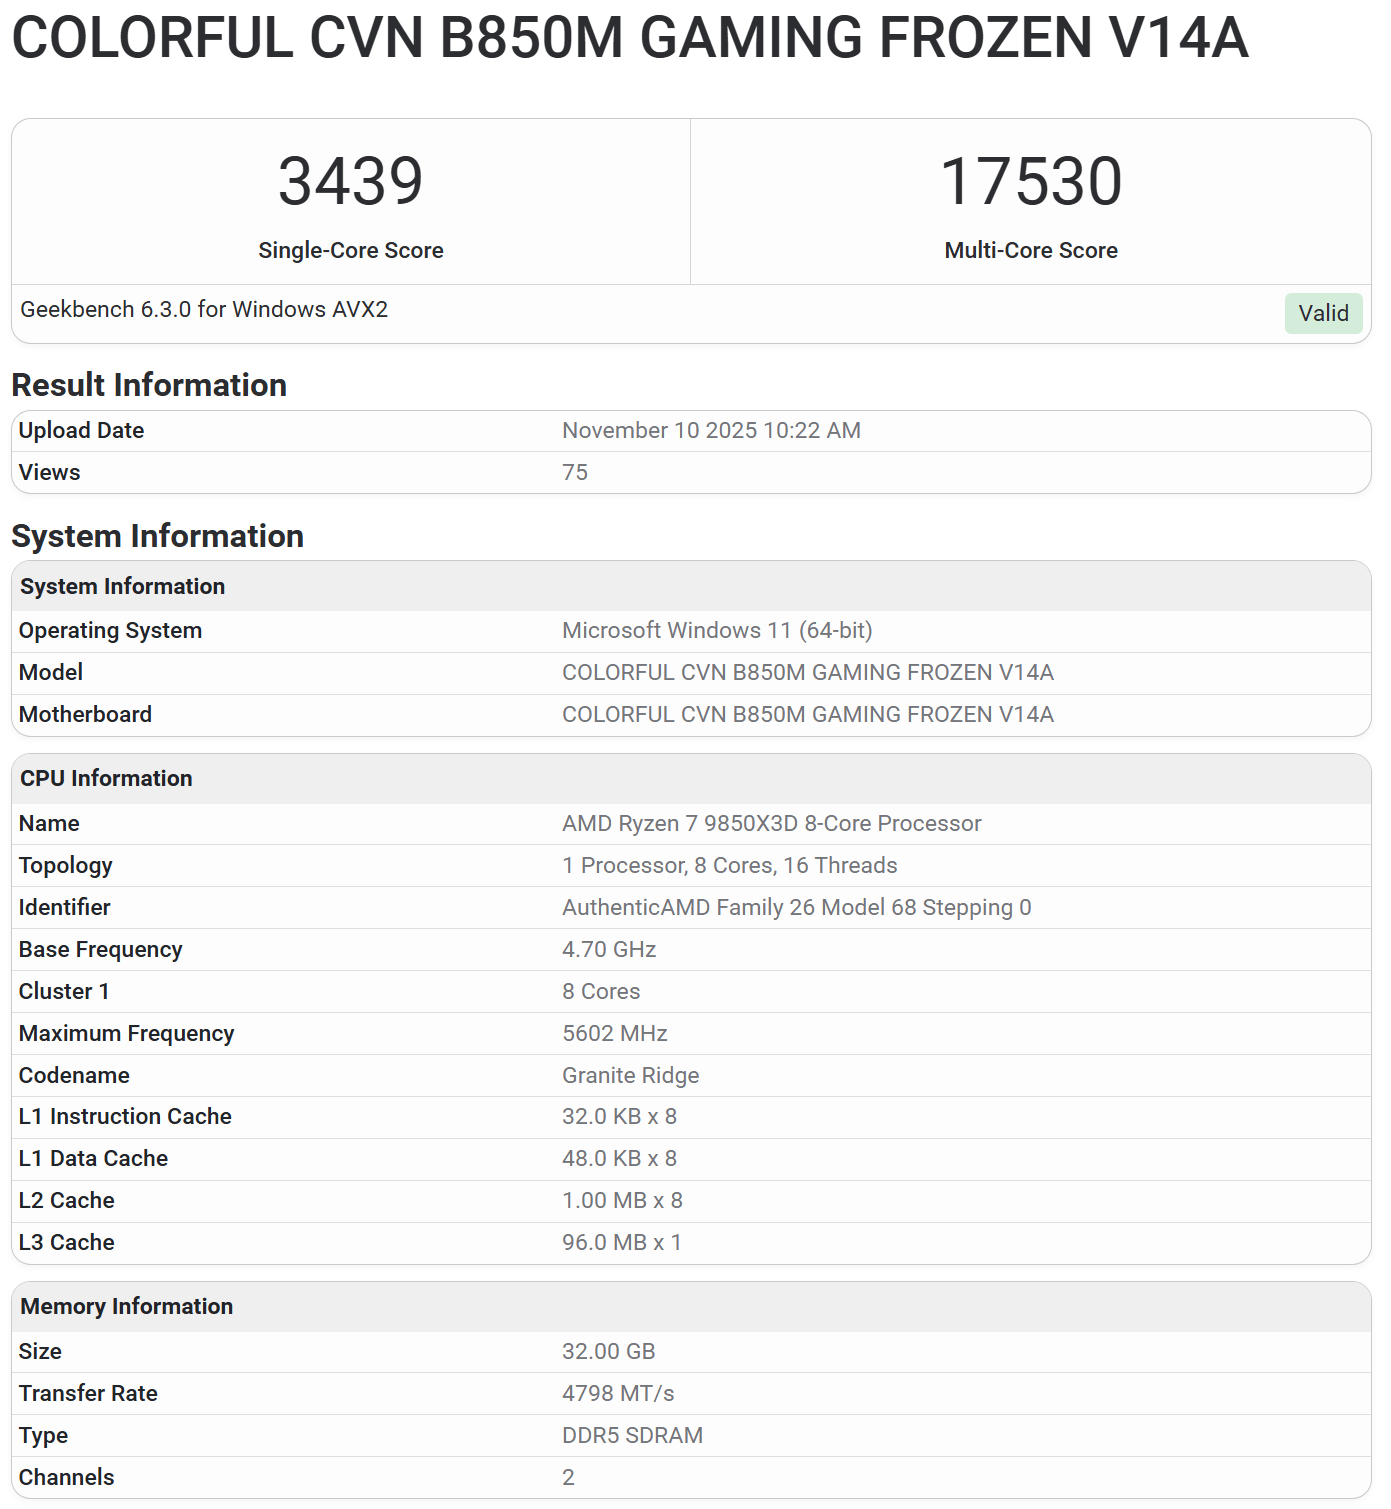
Task: Click the upload date November 10 2025 value
Action: (710, 430)
